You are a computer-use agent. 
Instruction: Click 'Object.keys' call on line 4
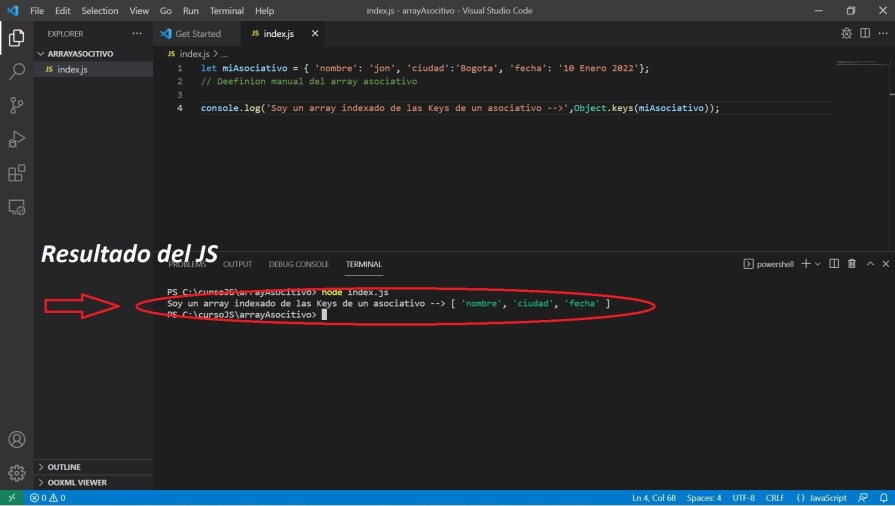click(603, 108)
